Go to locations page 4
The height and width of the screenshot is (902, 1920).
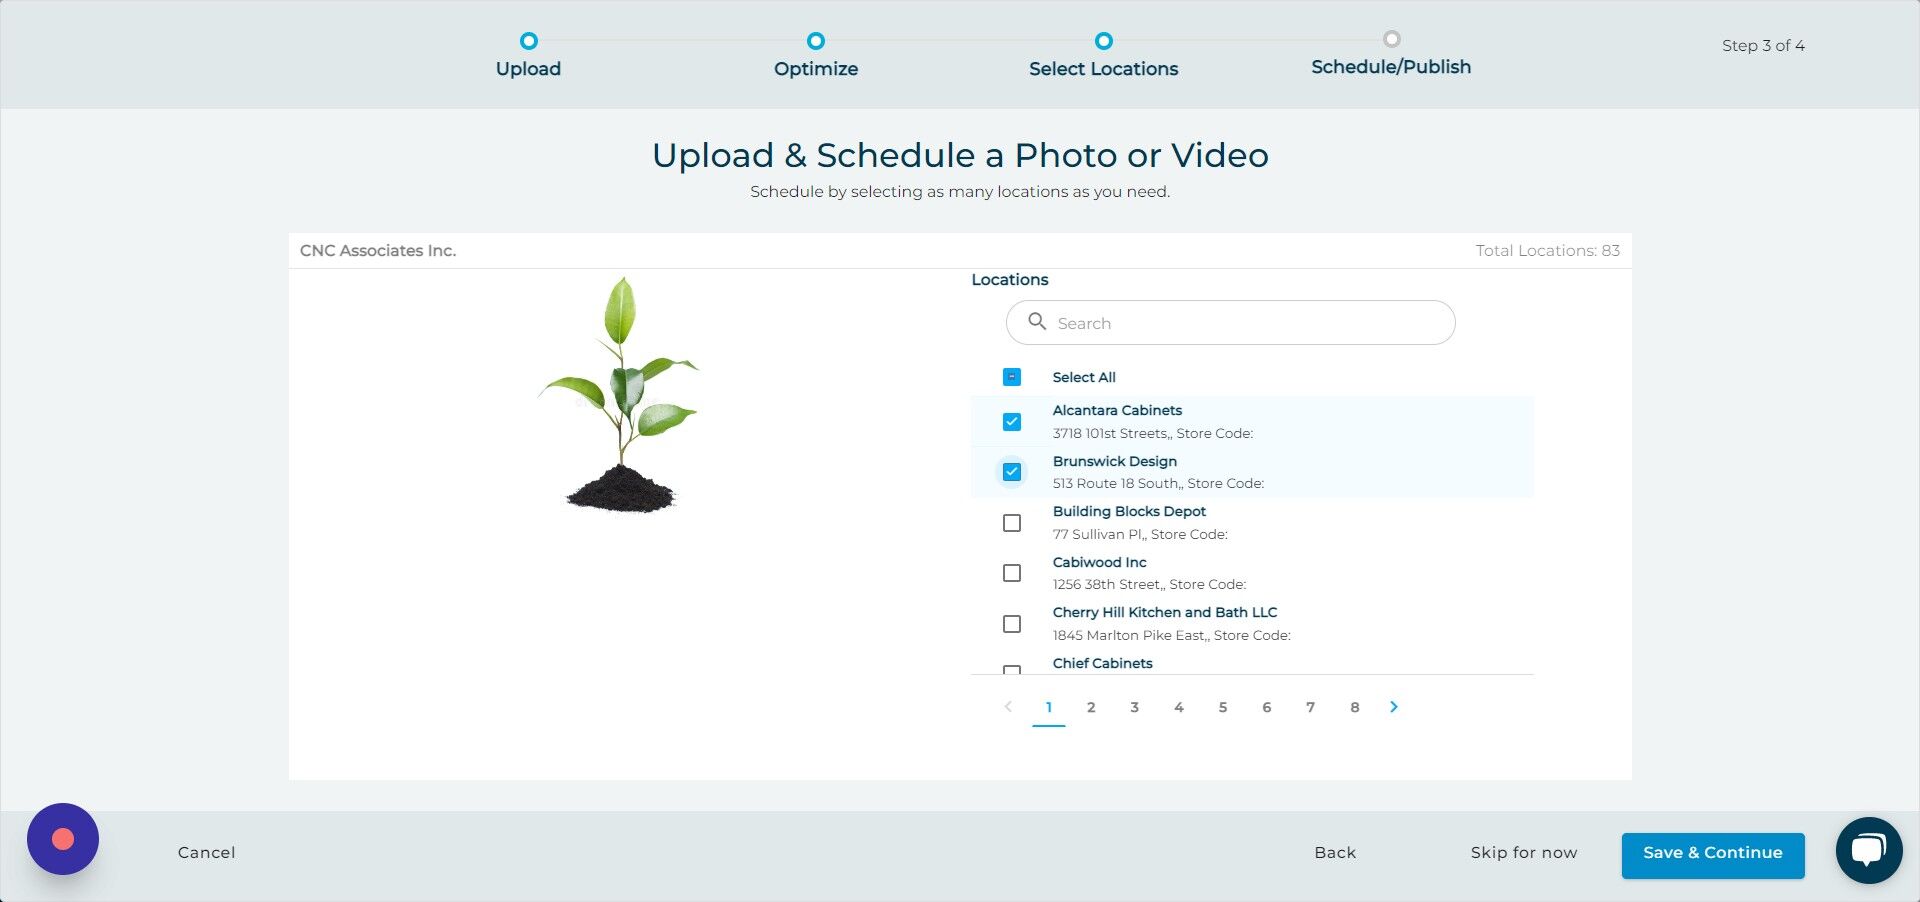[x=1179, y=707]
